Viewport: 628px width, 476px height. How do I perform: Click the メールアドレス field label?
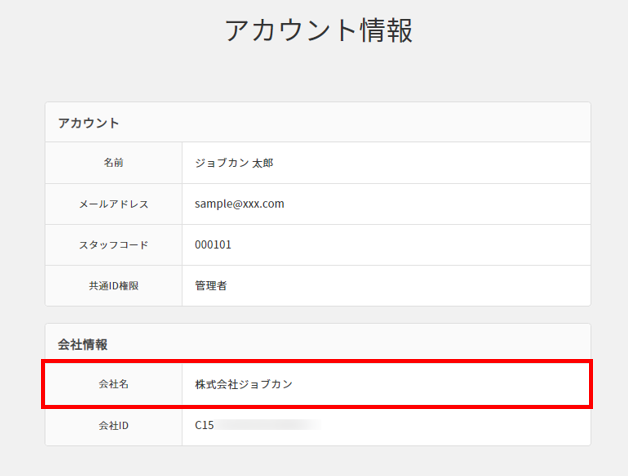[x=113, y=204]
